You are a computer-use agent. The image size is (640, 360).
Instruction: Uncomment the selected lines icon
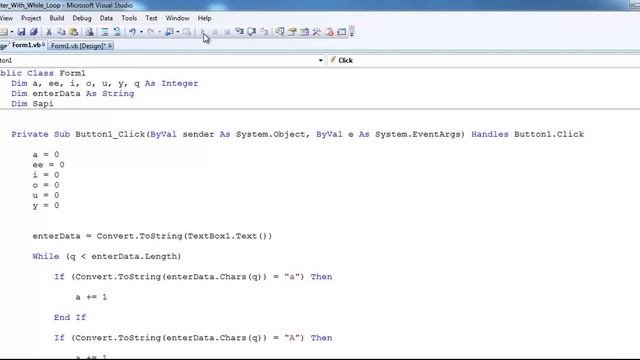[117, 32]
